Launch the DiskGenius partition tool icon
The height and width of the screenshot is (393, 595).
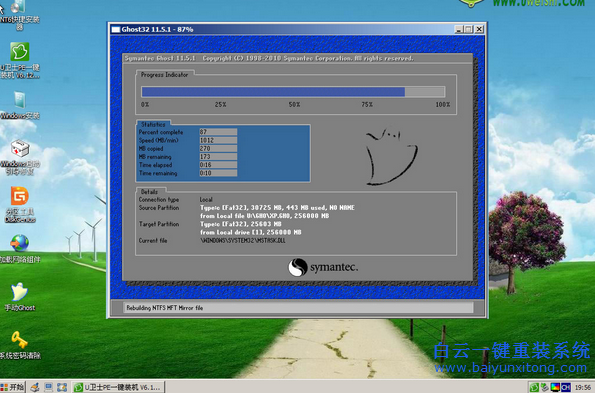click(x=19, y=204)
